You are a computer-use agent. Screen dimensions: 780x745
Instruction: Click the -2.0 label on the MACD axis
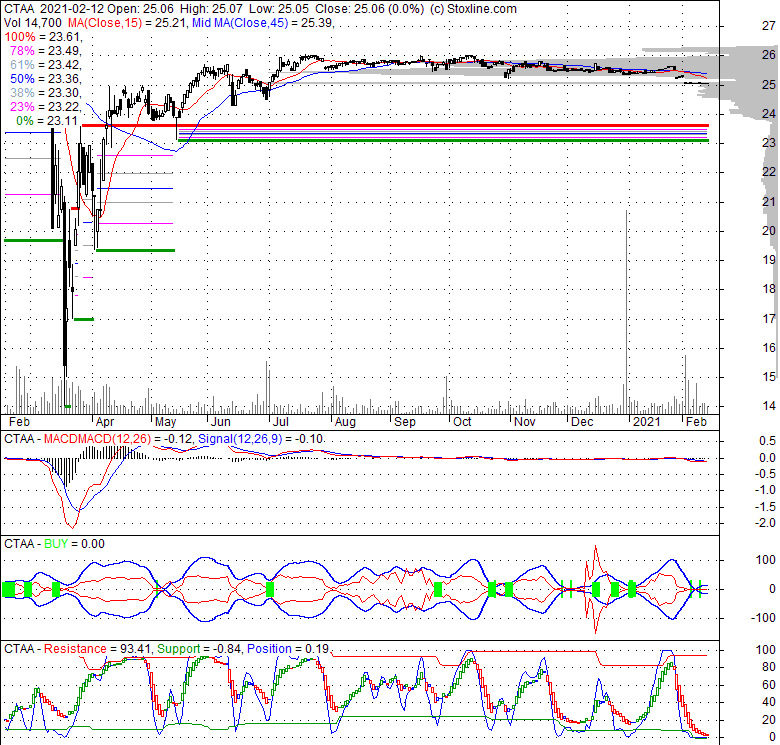click(766, 523)
